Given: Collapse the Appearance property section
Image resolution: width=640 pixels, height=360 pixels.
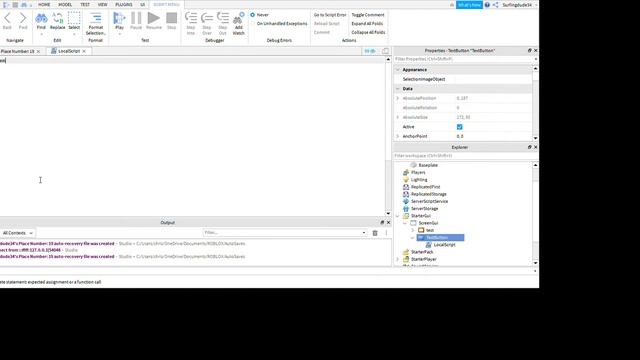Looking at the screenshot, I should click(x=398, y=70).
